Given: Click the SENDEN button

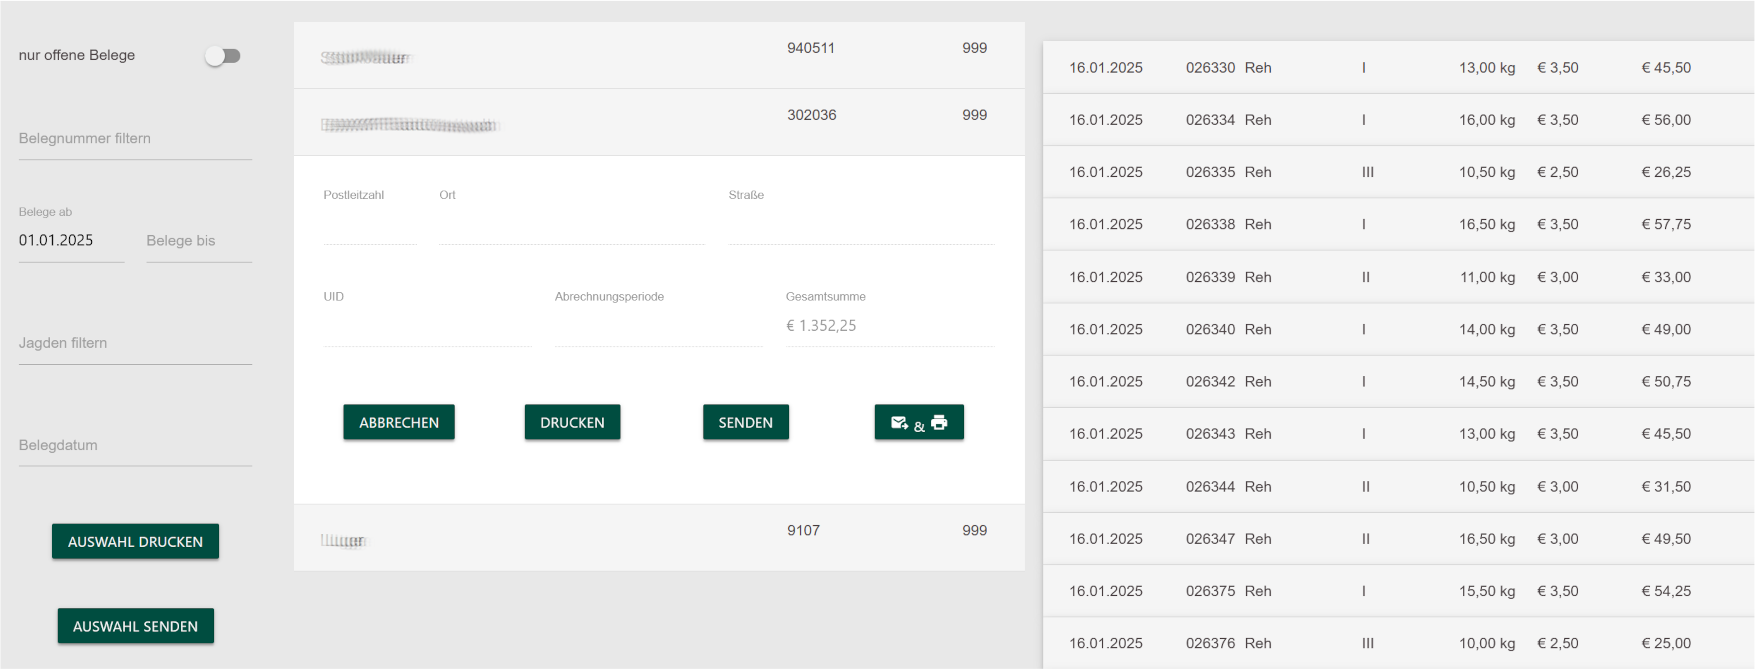Looking at the screenshot, I should coord(745,422).
